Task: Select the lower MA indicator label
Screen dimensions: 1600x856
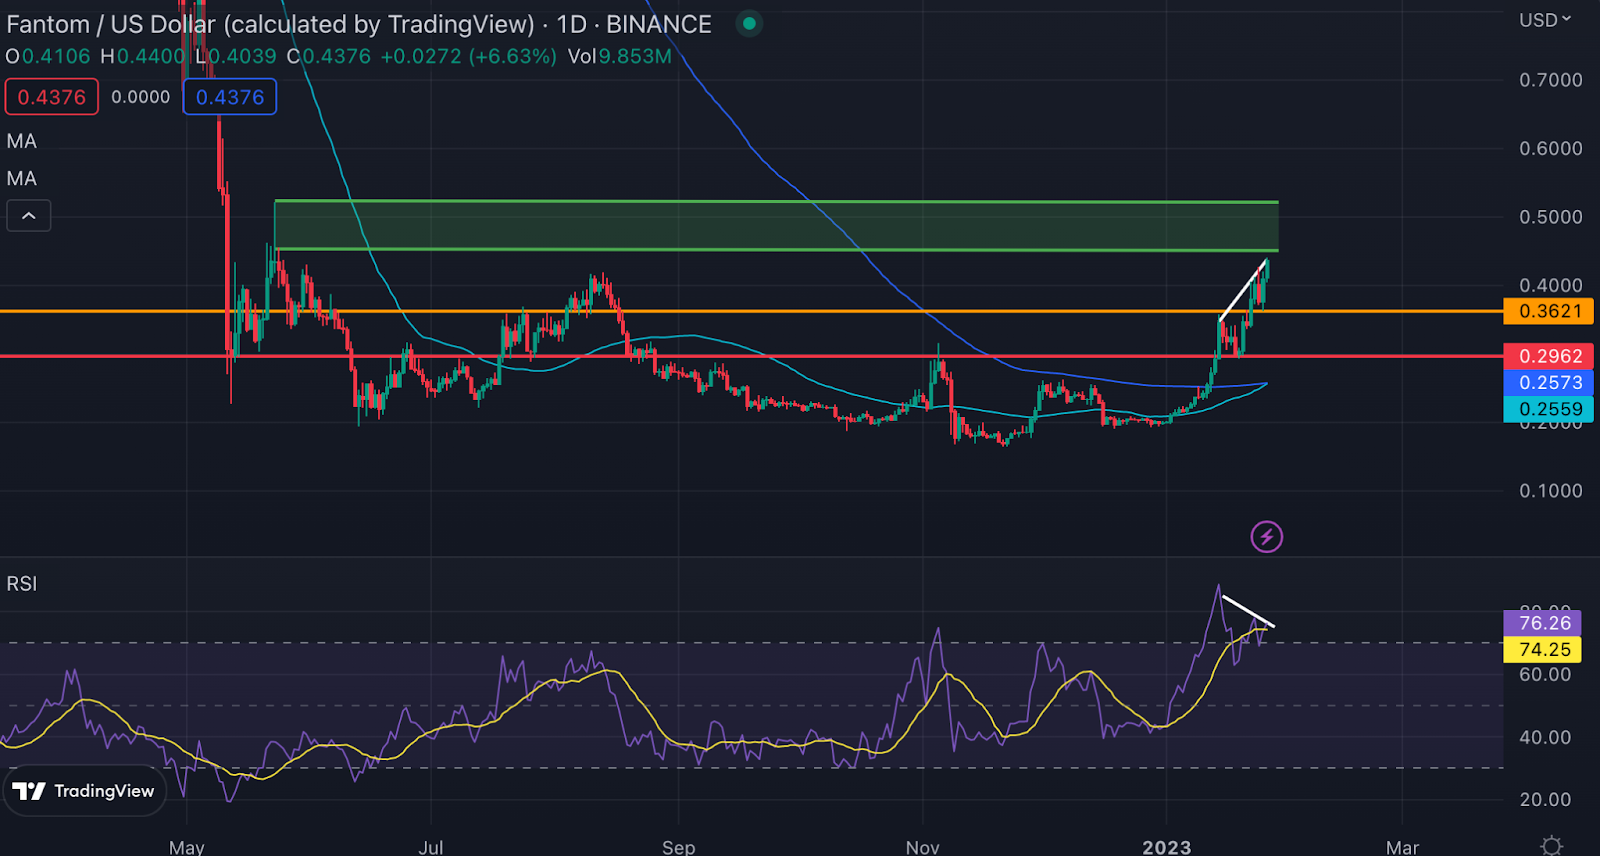Action: coord(22,178)
